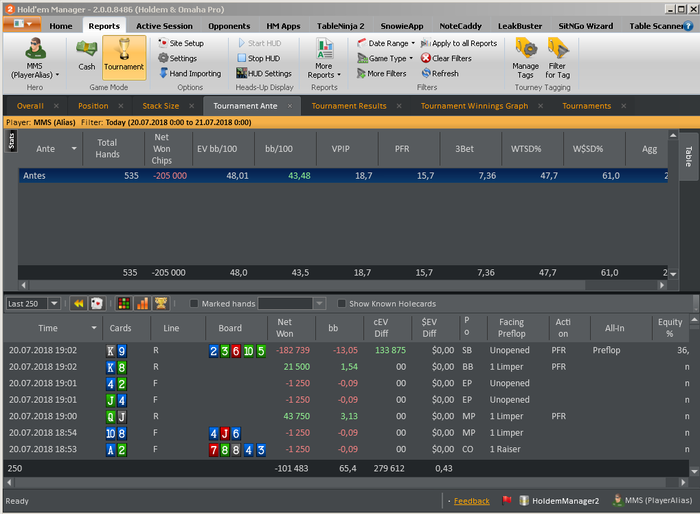
Task: Select Cash game mode
Action: [87, 55]
